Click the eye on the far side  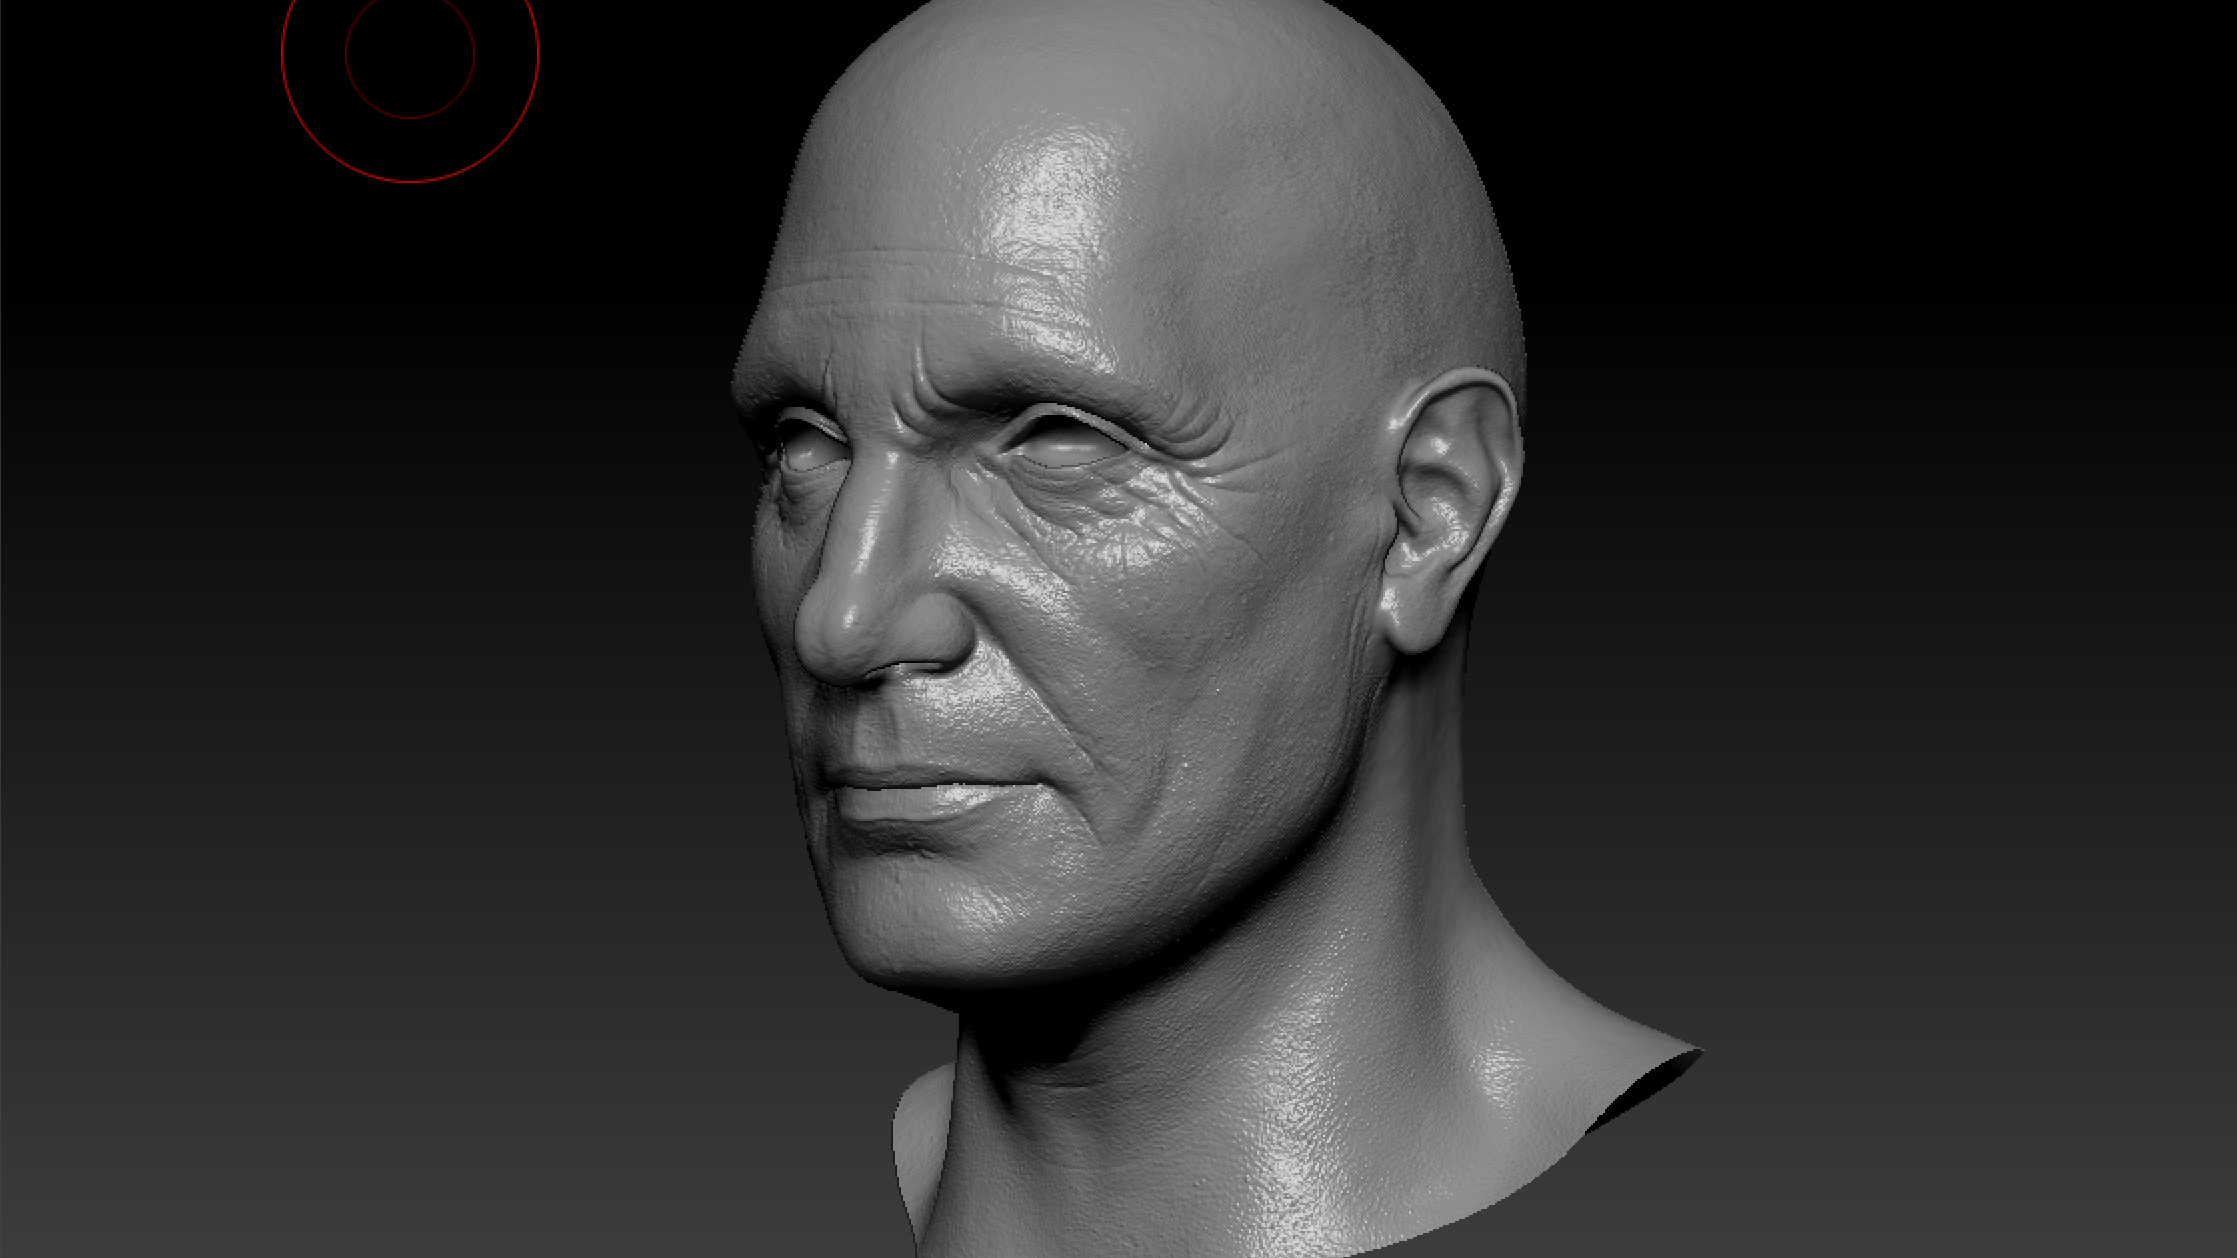point(808,455)
